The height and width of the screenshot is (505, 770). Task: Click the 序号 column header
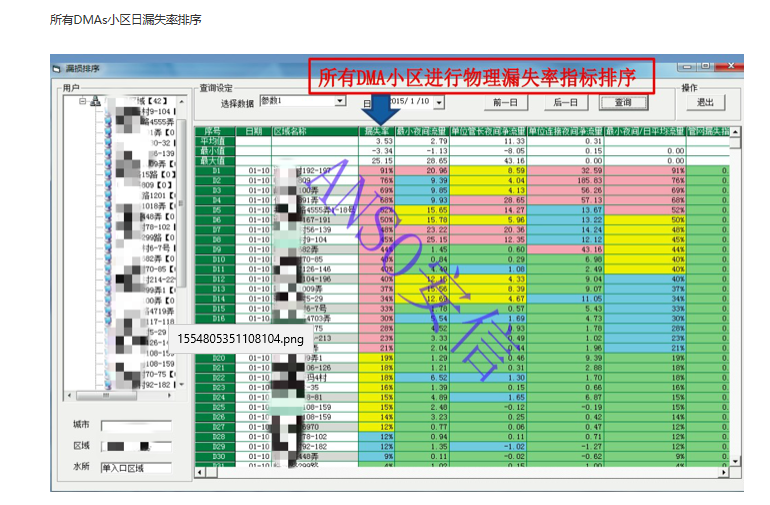pyautogui.click(x=215, y=131)
